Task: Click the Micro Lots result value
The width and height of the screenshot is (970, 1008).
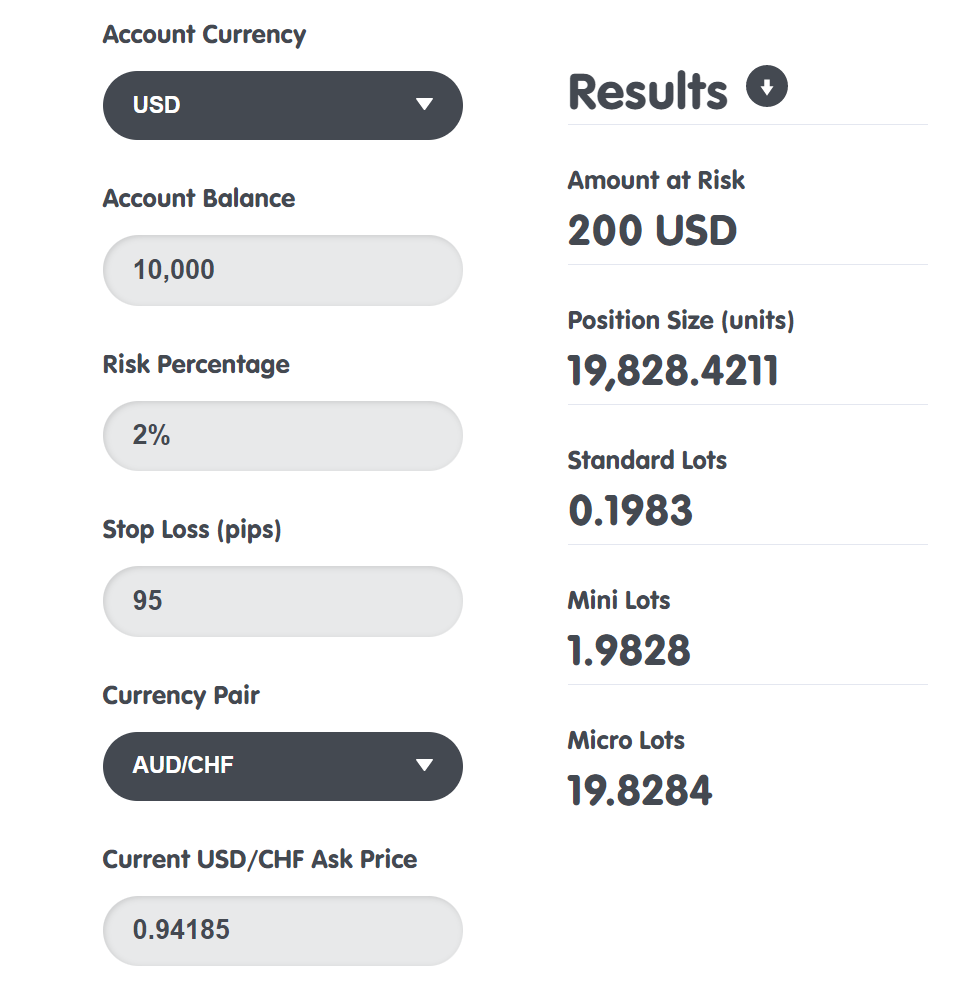Action: 639,790
